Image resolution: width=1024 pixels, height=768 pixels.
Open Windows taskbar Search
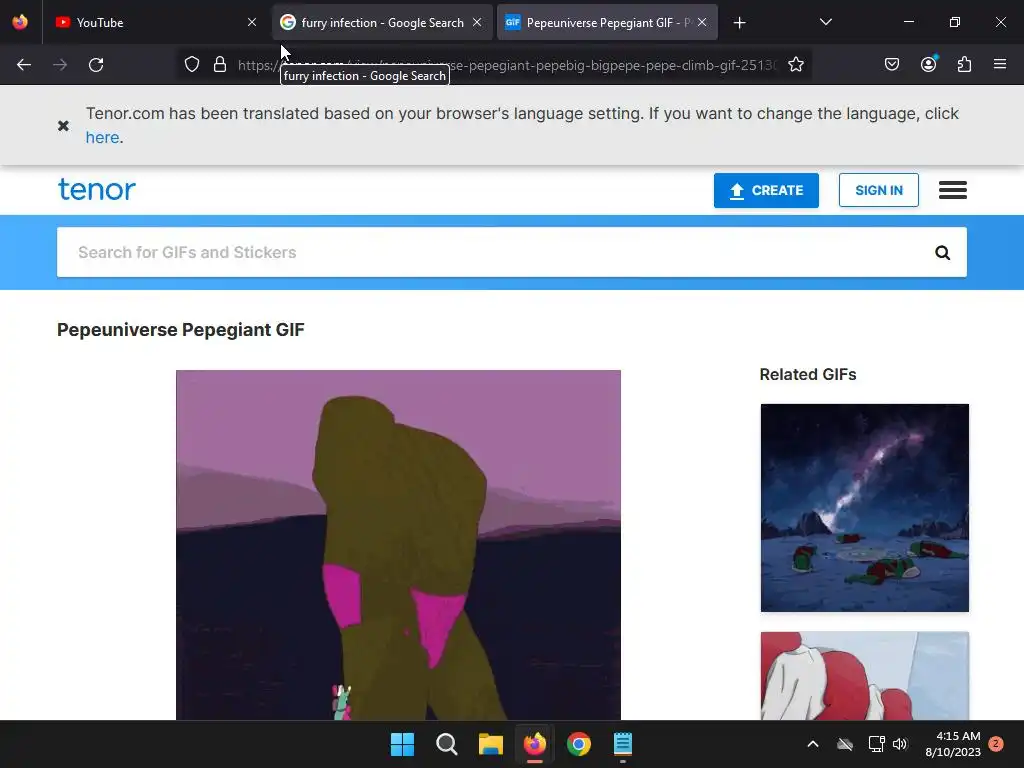[447, 744]
